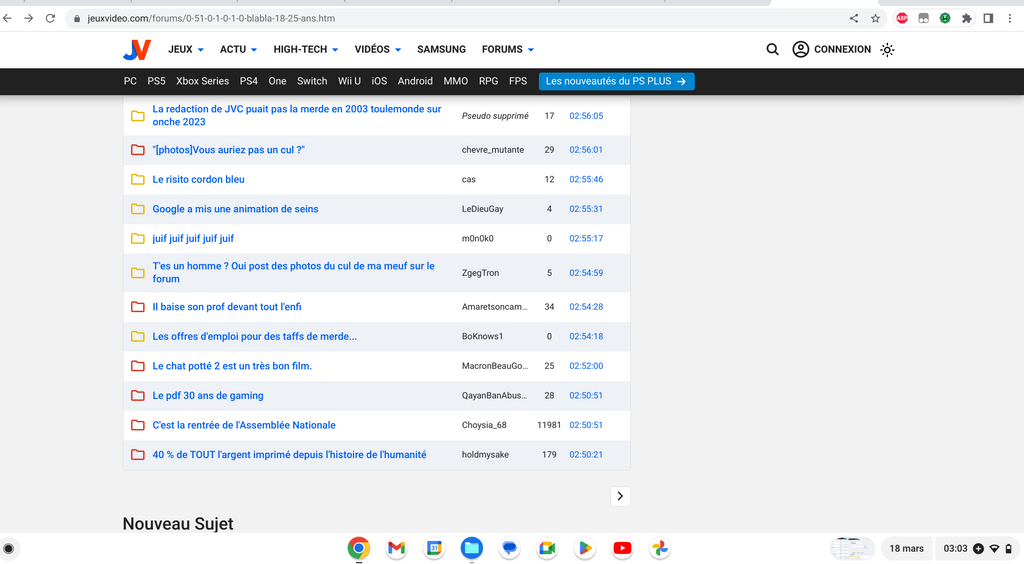Open the Switch platform section
The height and width of the screenshot is (564, 1024).
[312, 81]
